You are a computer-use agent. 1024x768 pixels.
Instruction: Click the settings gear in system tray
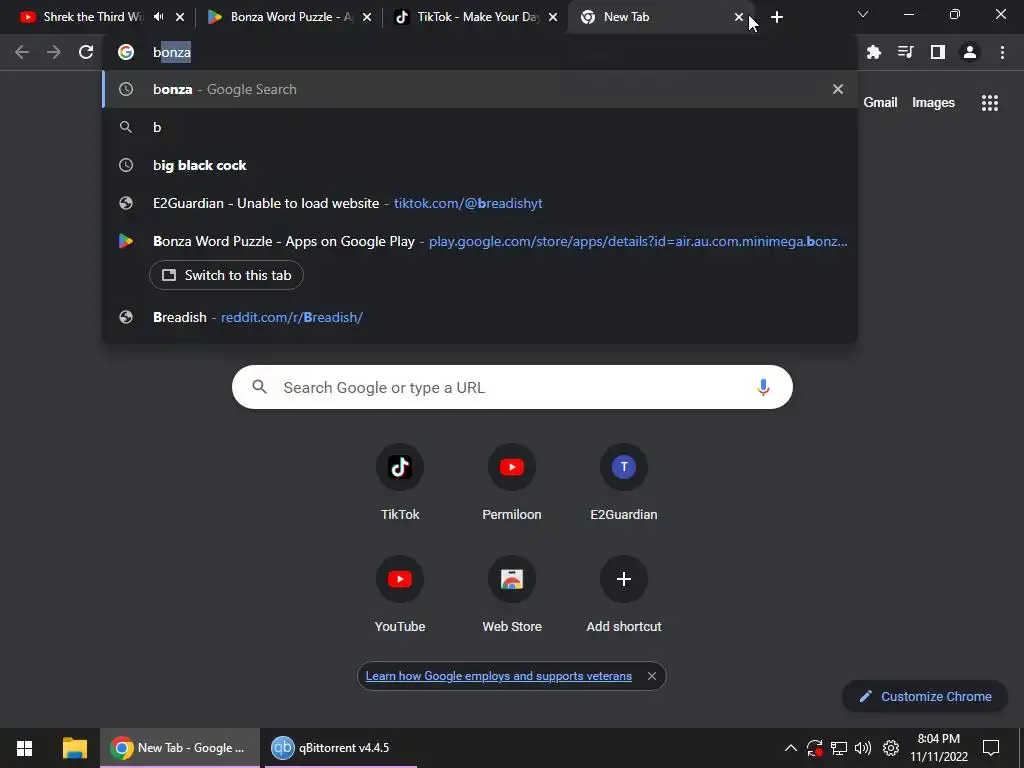tap(891, 748)
